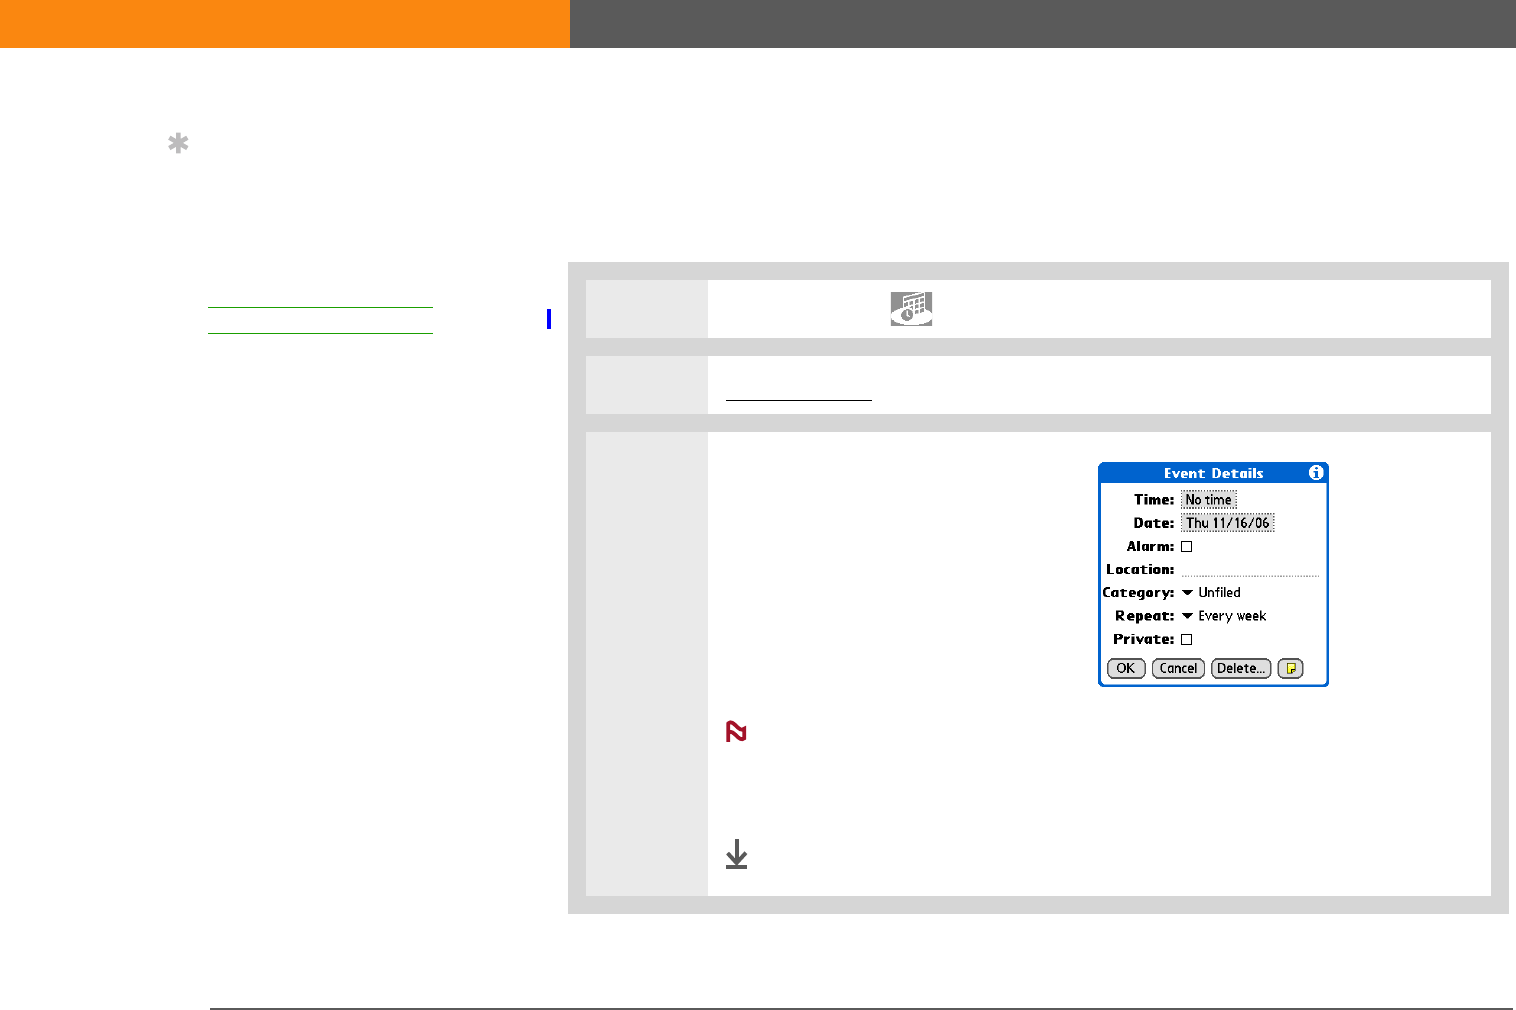Click the 'Location:' label
1516x1010 pixels.
[x=1140, y=570]
